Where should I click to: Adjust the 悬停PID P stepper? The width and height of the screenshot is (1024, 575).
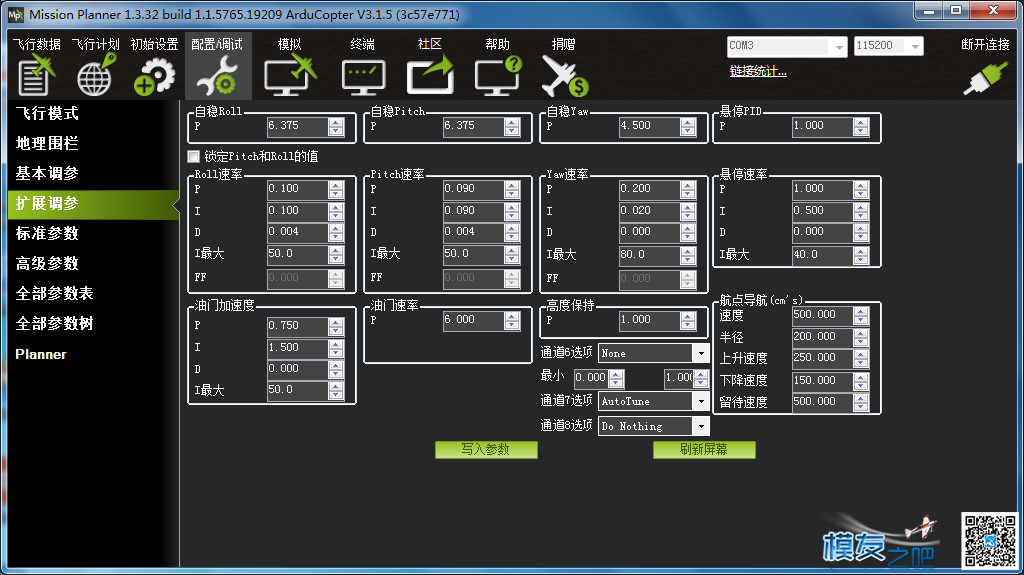(861, 126)
